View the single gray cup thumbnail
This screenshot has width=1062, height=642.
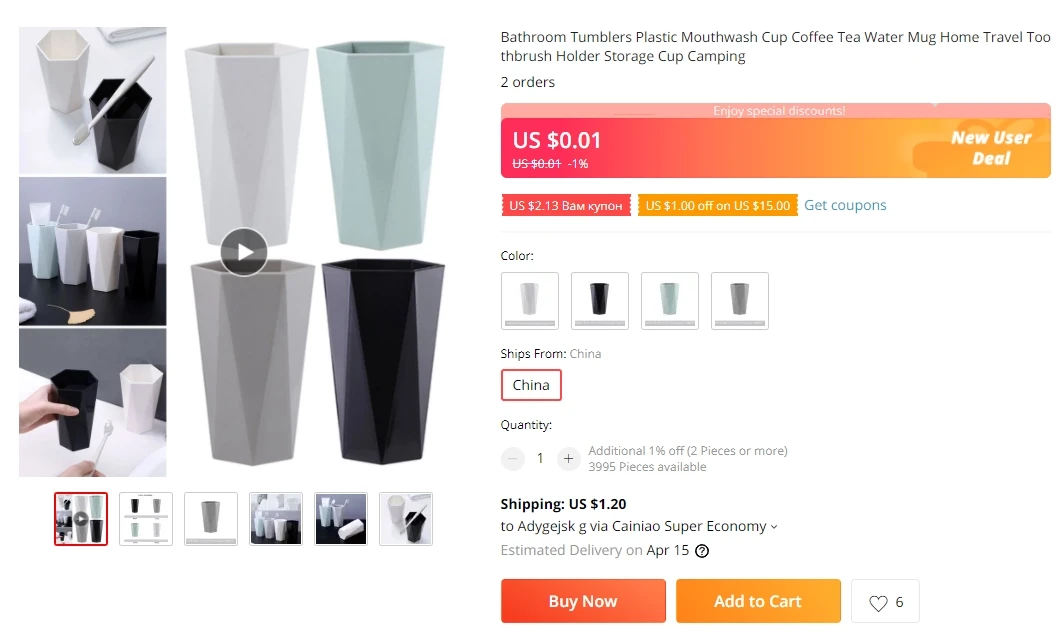pos(211,519)
